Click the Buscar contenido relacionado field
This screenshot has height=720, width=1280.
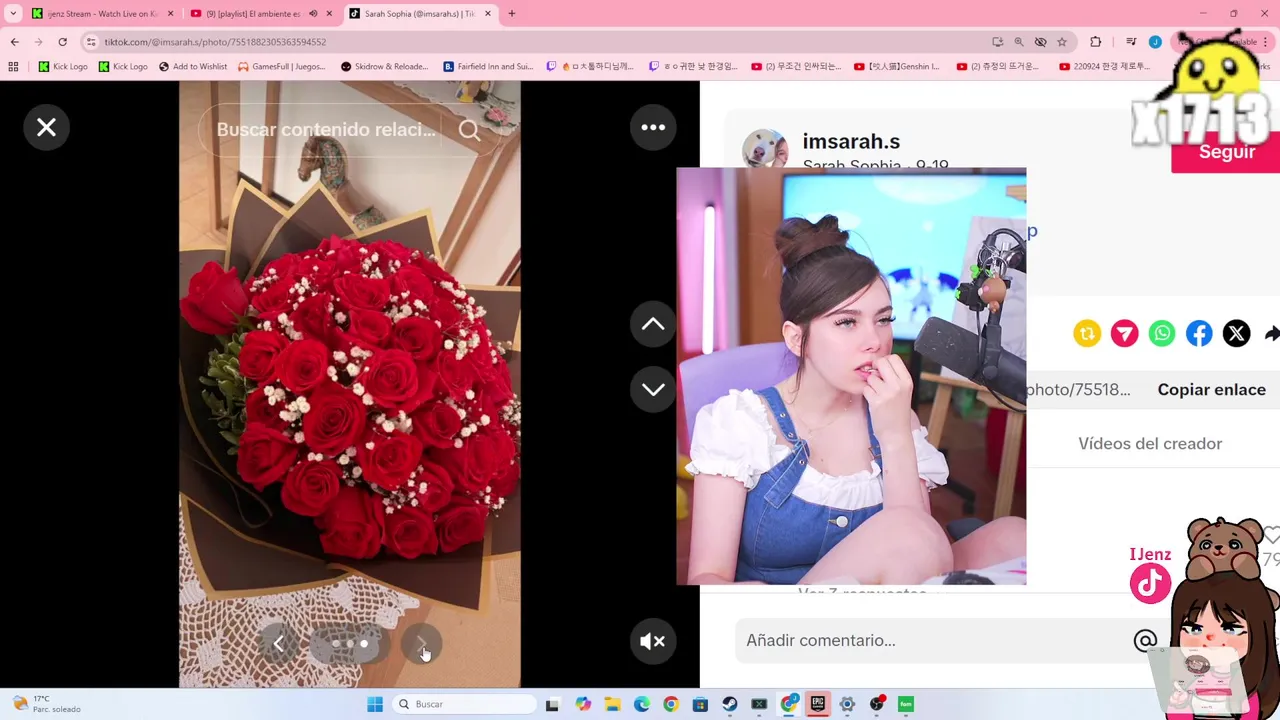click(327, 130)
